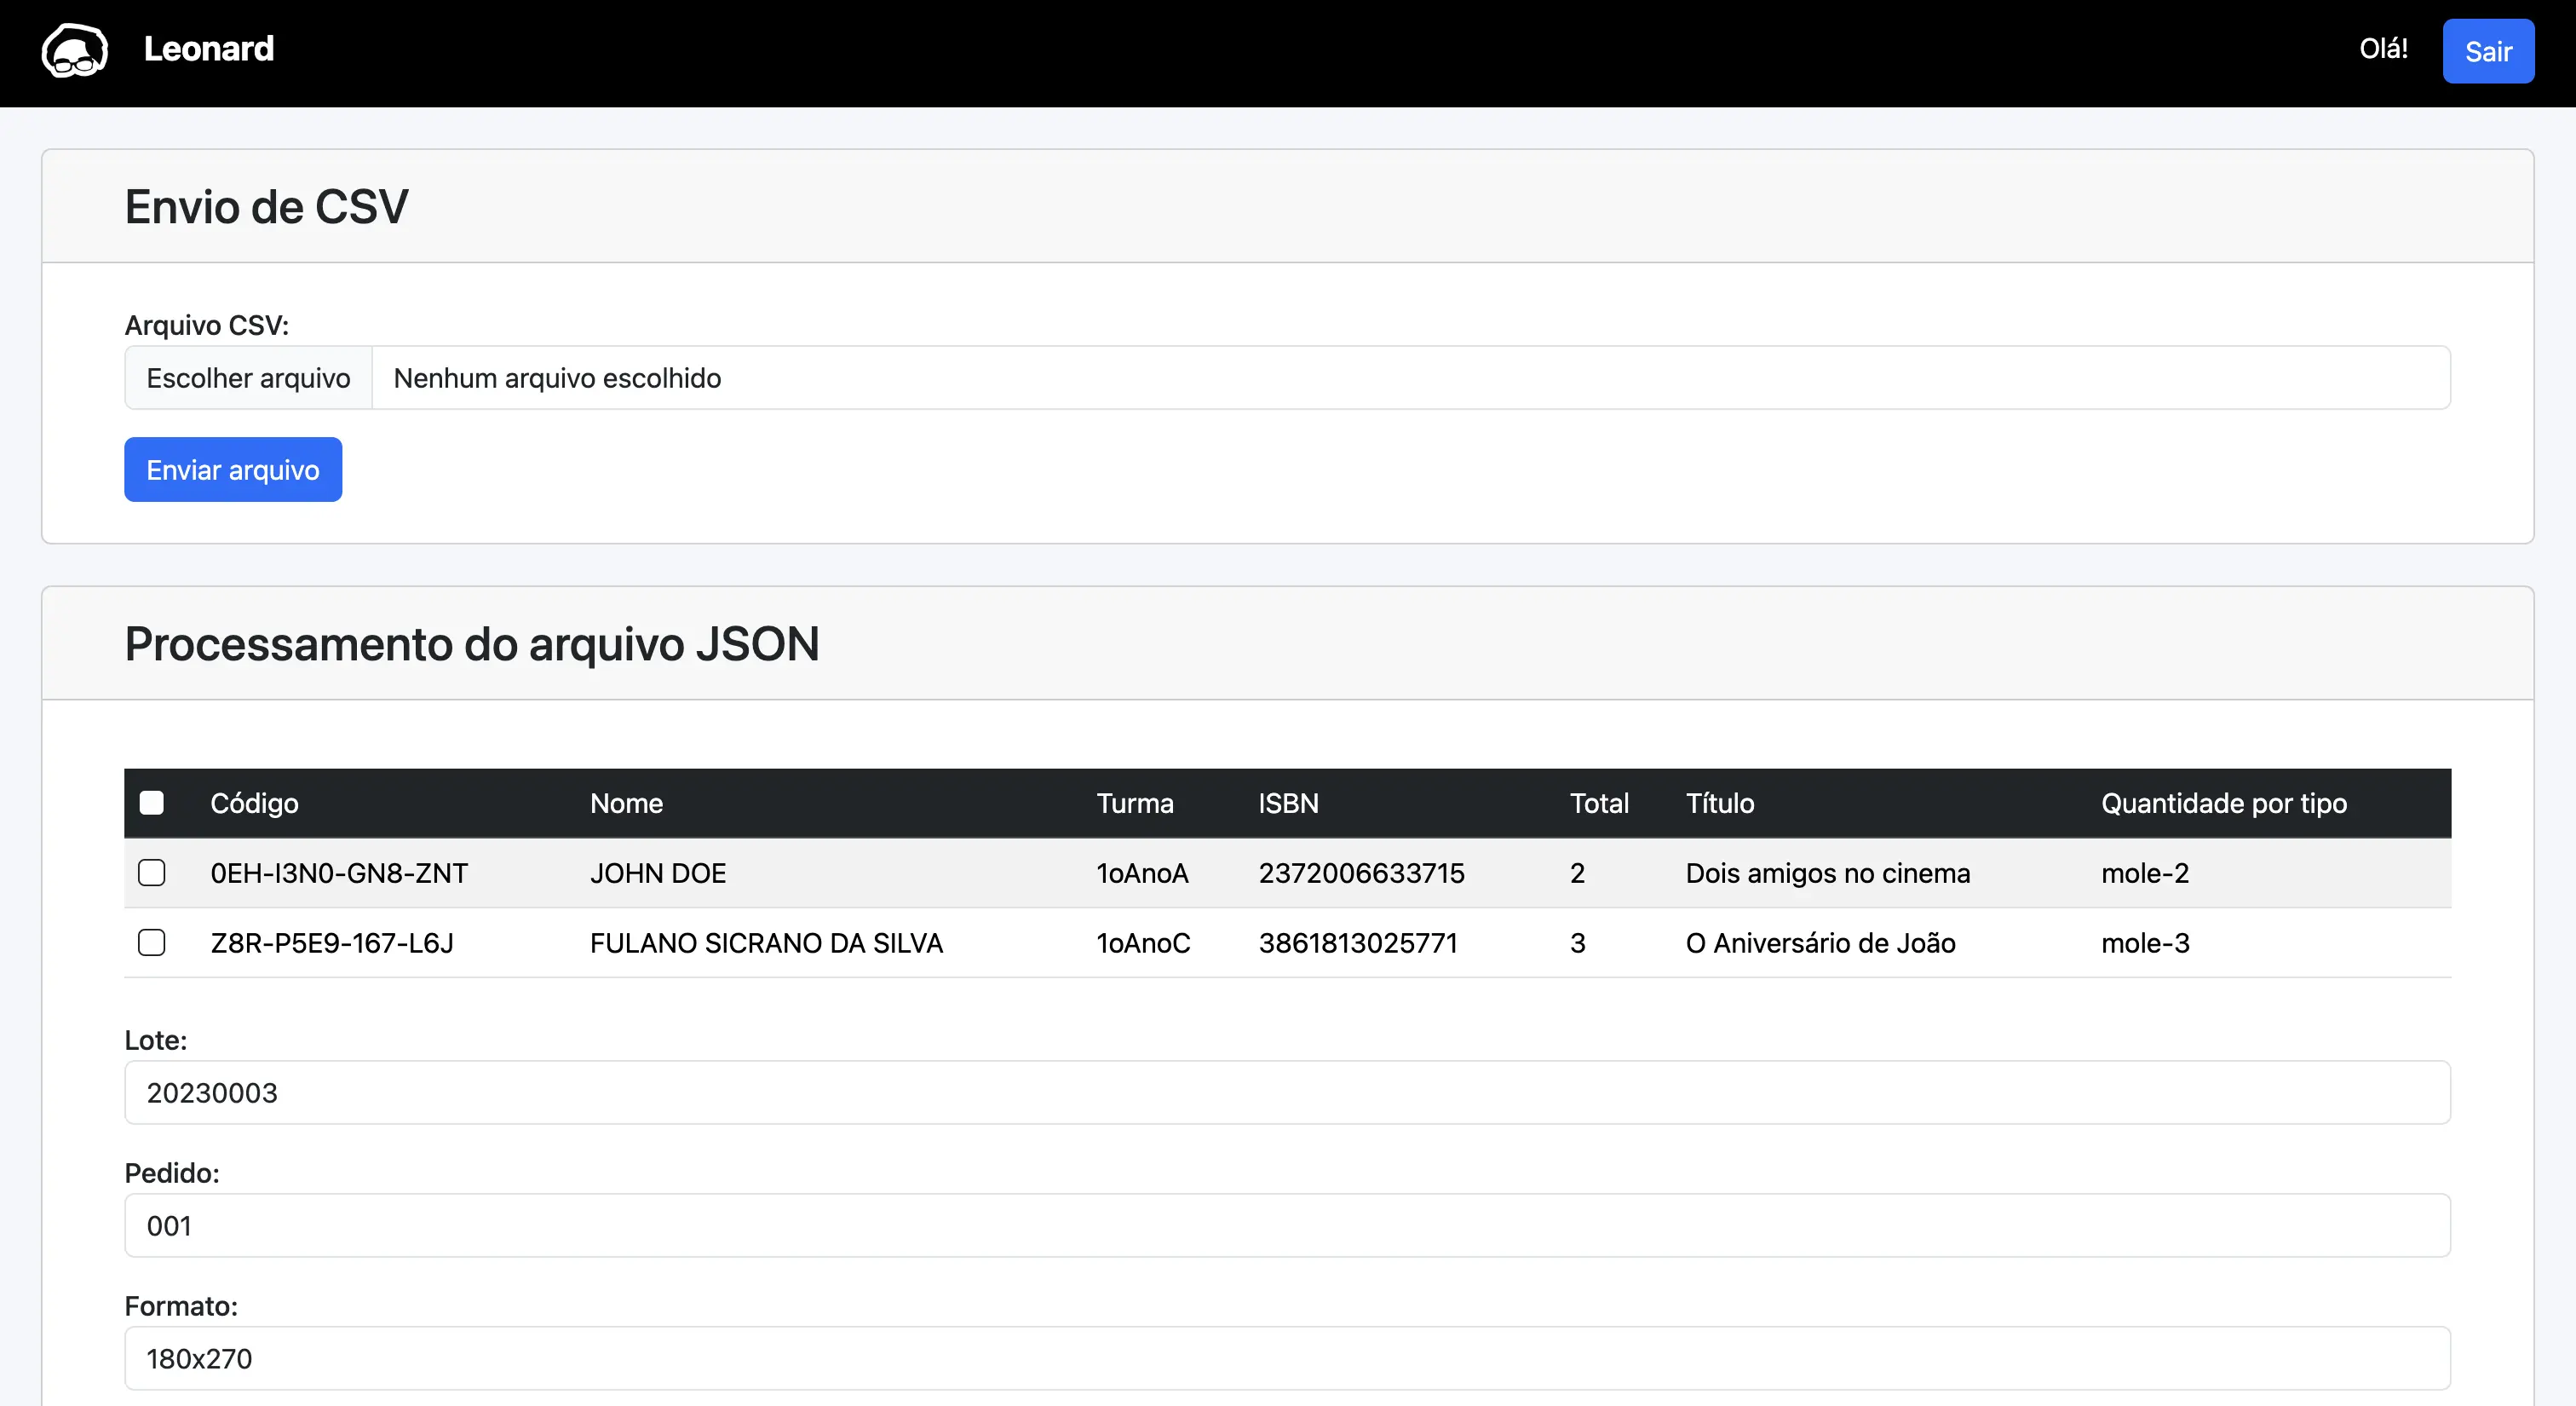Click the Leonard logo icon
The width and height of the screenshot is (2576, 1406).
click(x=74, y=51)
